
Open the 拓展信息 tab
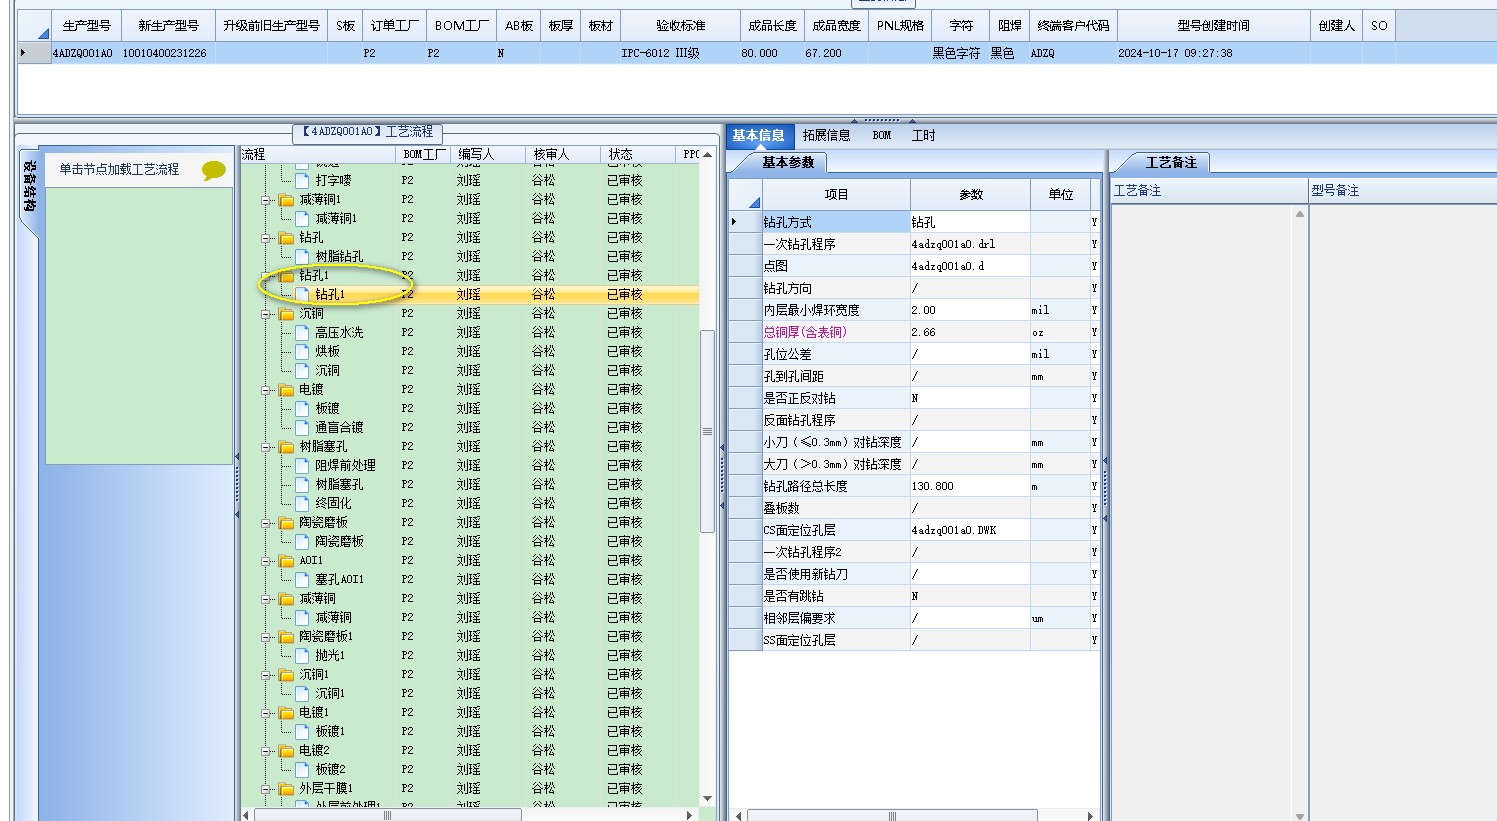pos(826,136)
